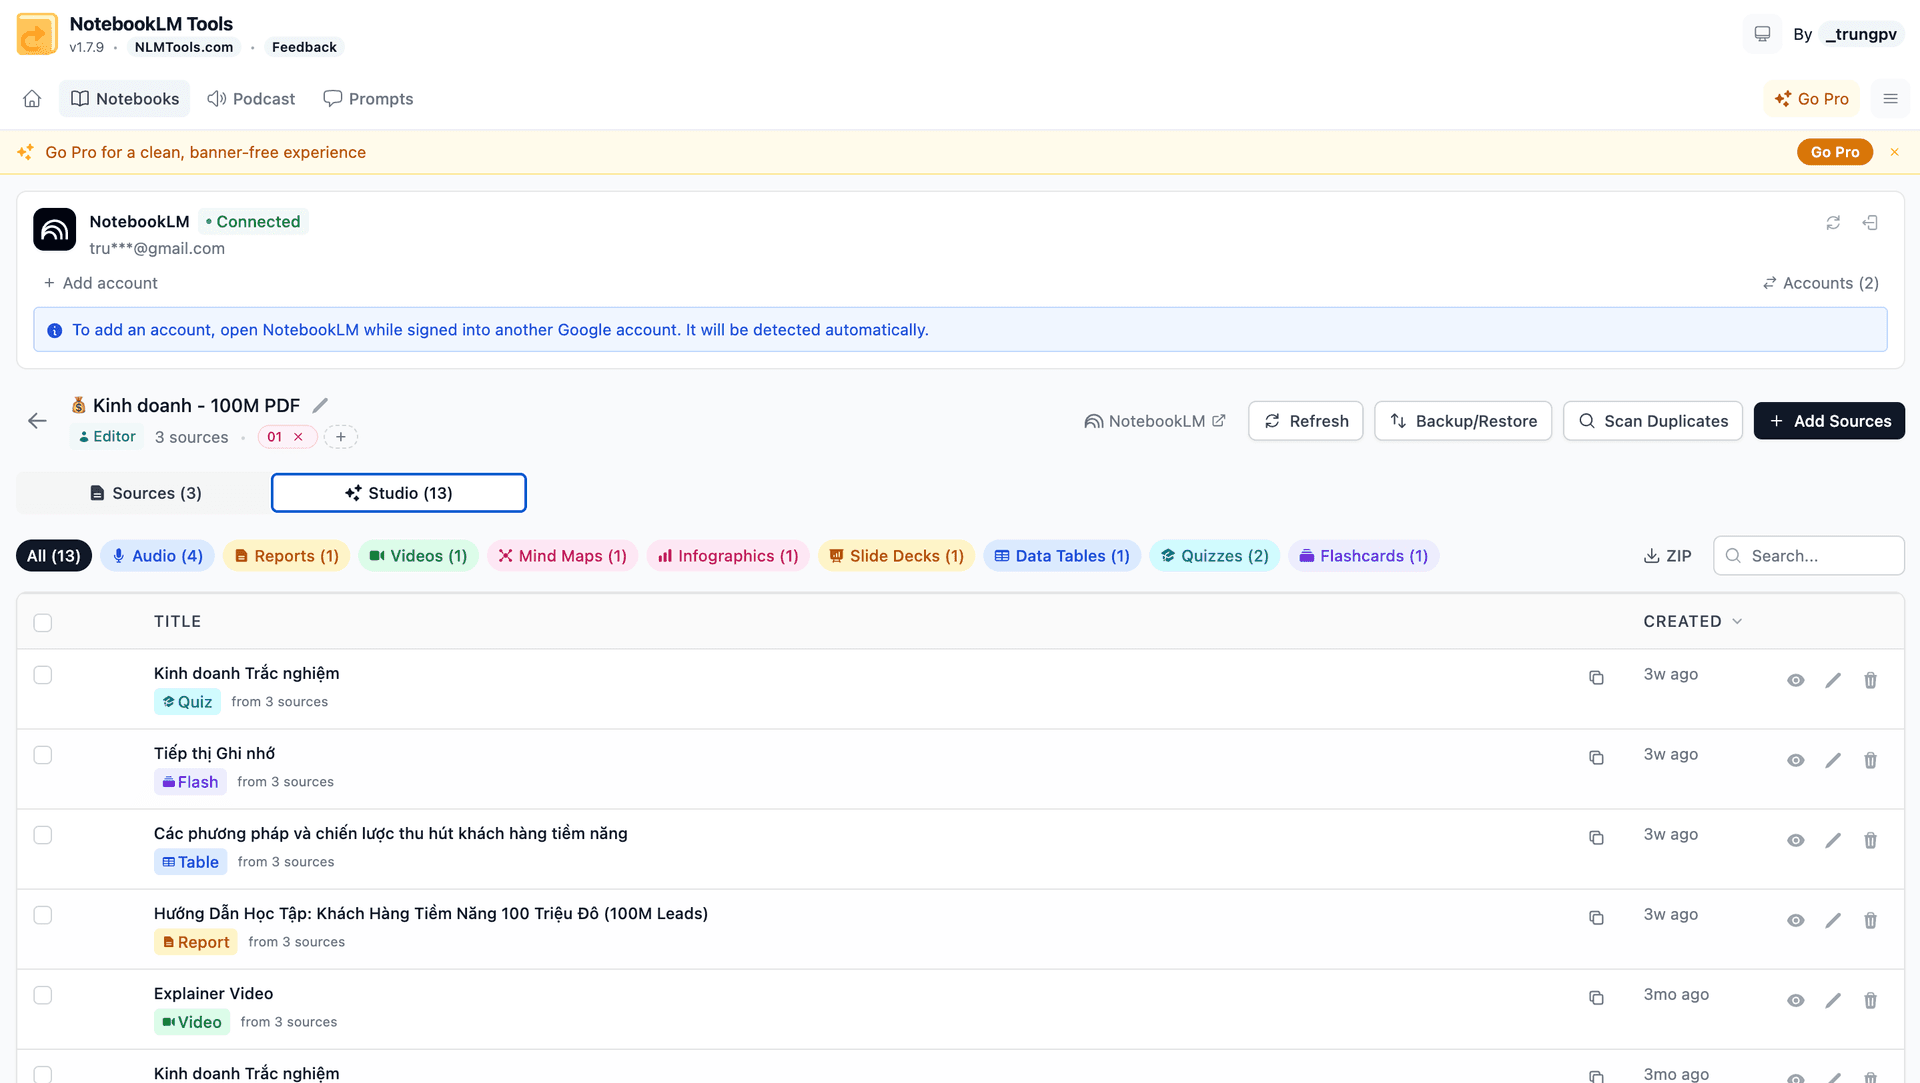Download all studio items as ZIP
Viewport: 1920px width, 1083px height.
[1666, 555]
